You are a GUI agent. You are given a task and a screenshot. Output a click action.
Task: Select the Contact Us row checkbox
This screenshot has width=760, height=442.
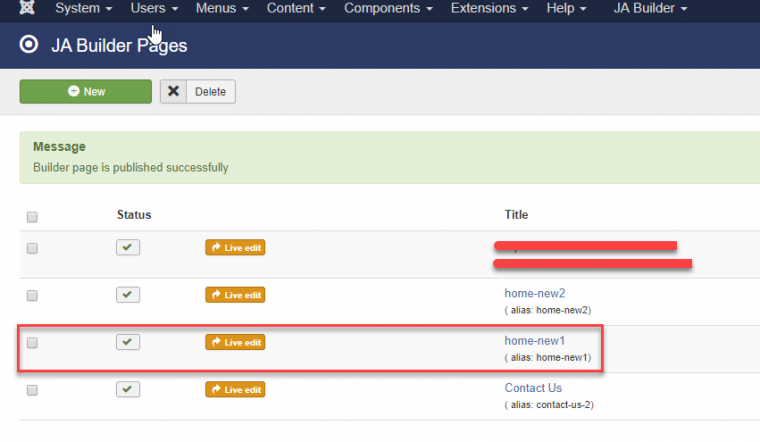coord(32,390)
